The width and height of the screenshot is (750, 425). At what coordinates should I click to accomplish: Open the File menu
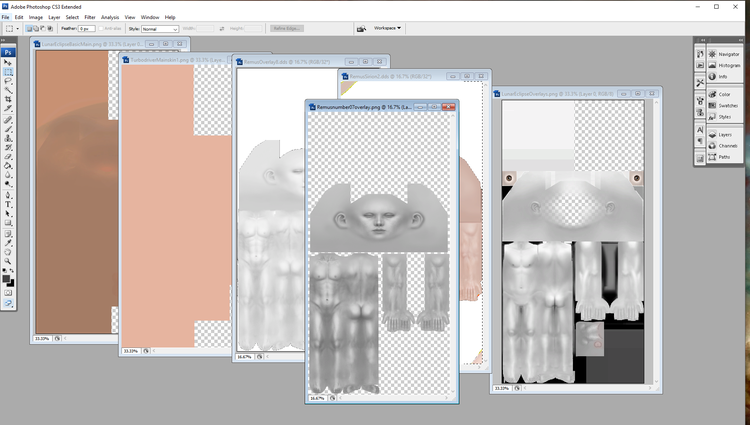click(x=5, y=17)
